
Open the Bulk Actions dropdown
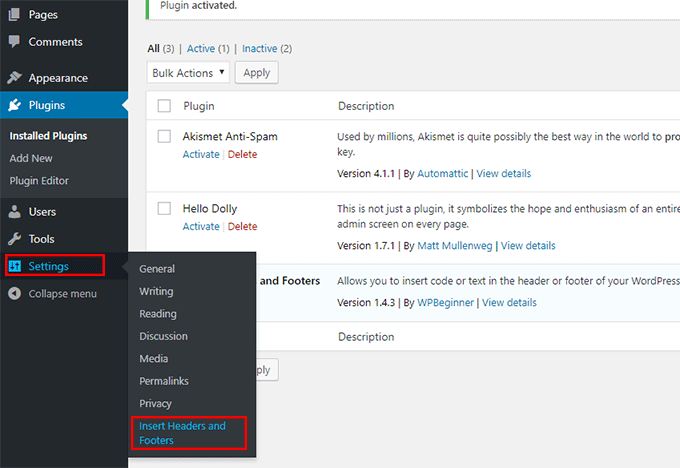pos(188,72)
